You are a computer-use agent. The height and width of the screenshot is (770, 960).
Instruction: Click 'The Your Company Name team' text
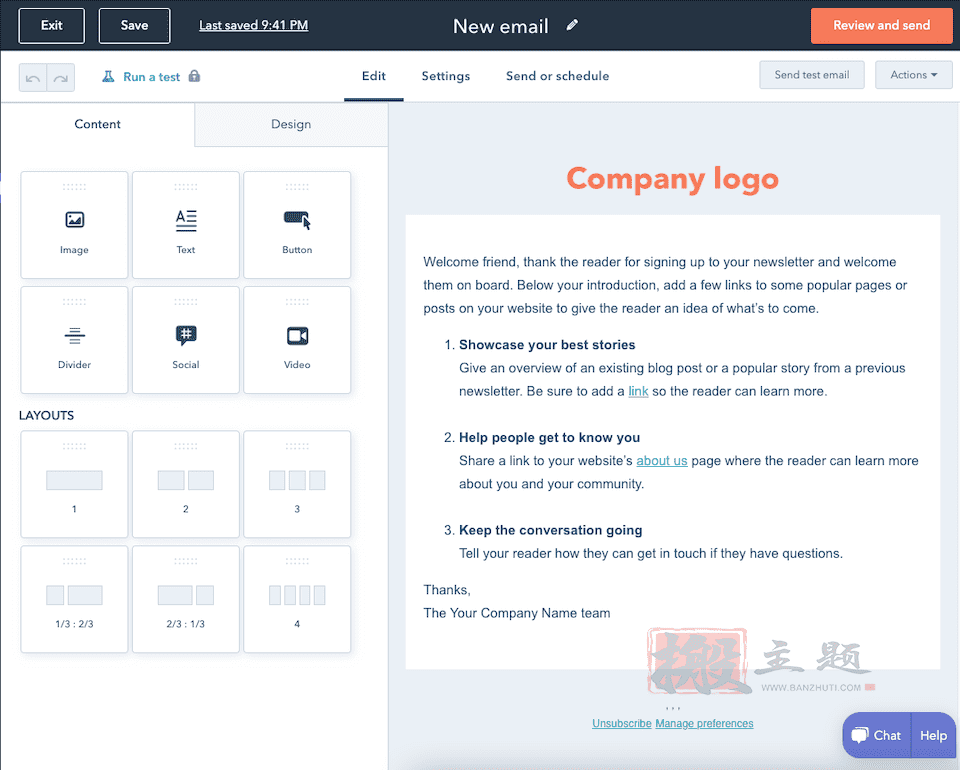pos(517,613)
